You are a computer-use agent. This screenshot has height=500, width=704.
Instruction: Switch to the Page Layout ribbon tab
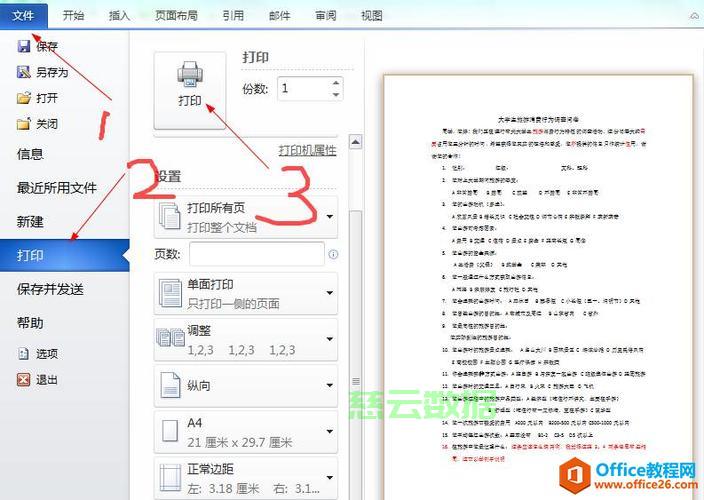pos(176,15)
